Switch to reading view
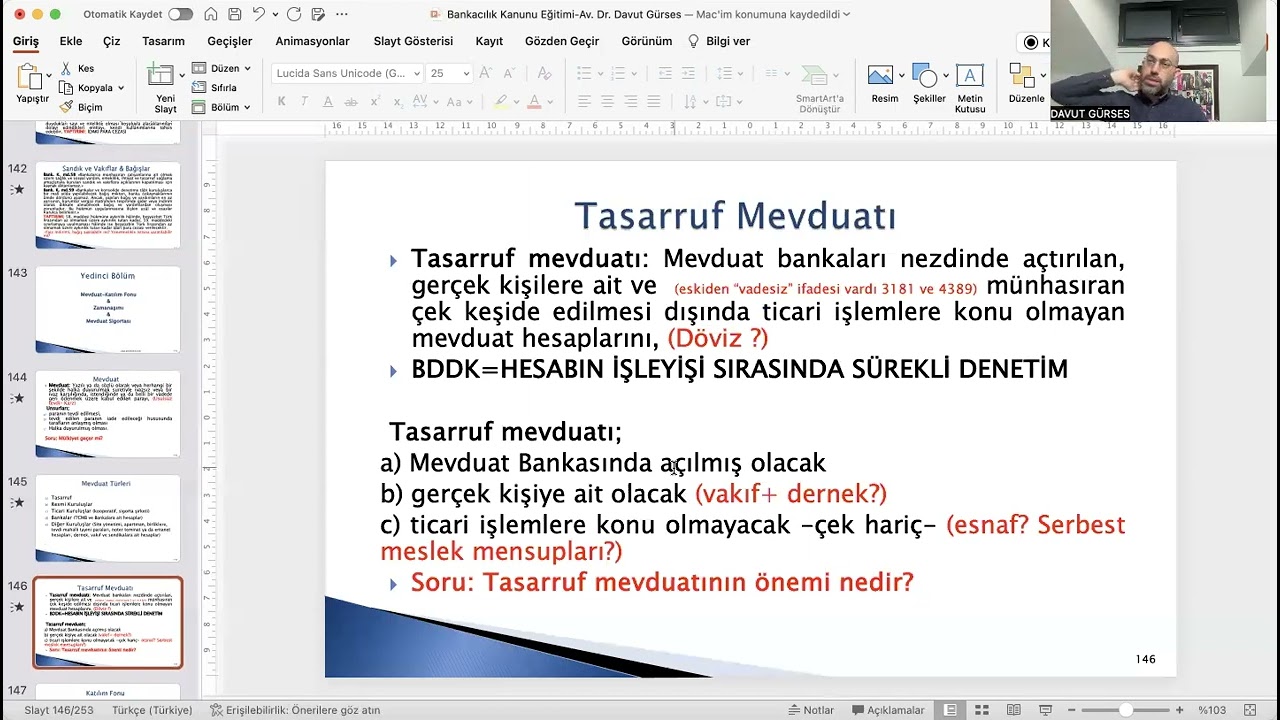Screen dimensions: 1280x720 [1014, 710]
